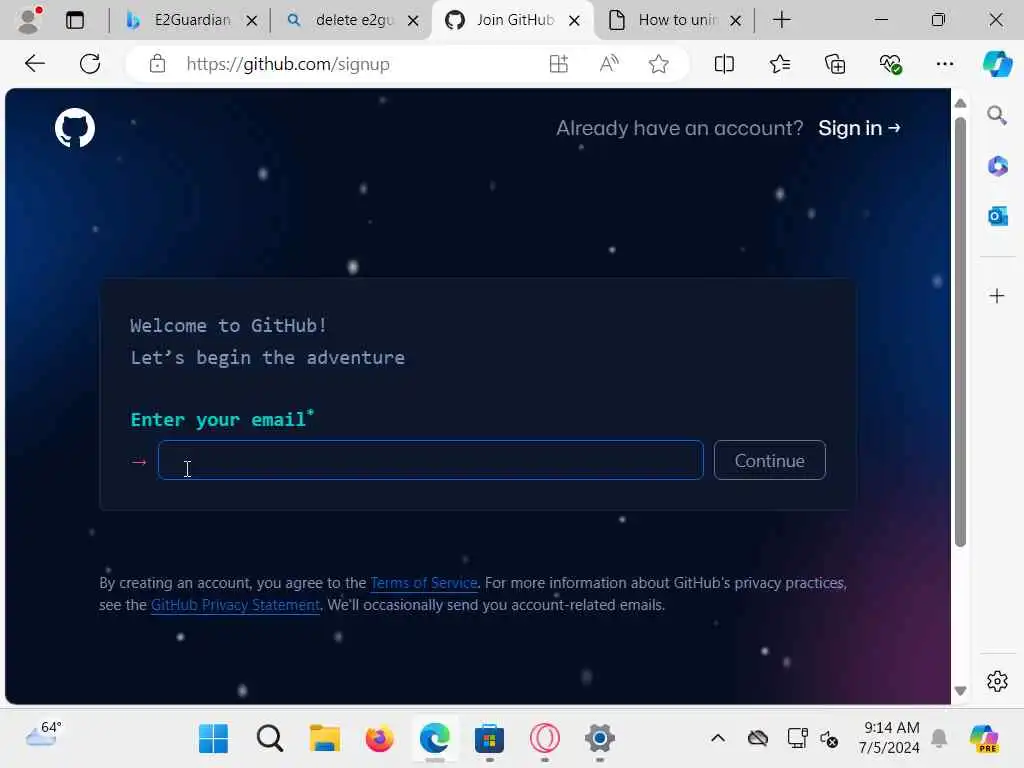View site information lock icon
This screenshot has width=1024, height=768.
(x=157, y=64)
